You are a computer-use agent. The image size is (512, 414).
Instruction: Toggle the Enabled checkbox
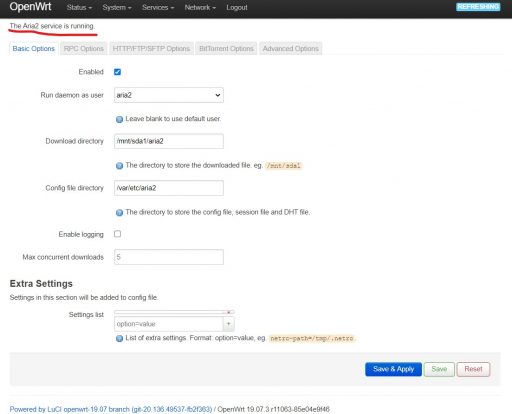[x=117, y=72]
